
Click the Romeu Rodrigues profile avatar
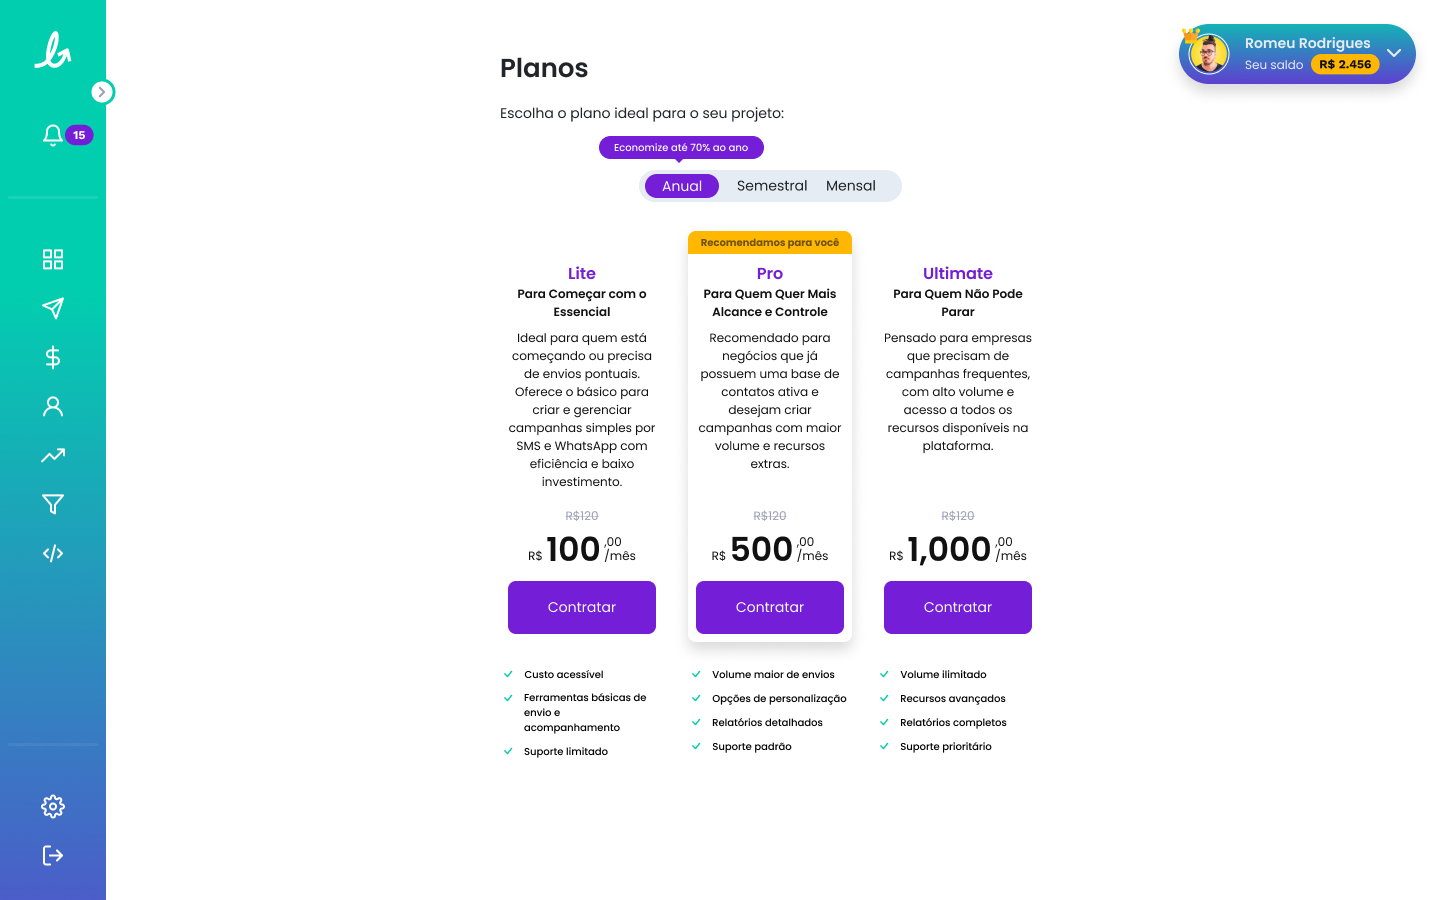click(x=1209, y=54)
